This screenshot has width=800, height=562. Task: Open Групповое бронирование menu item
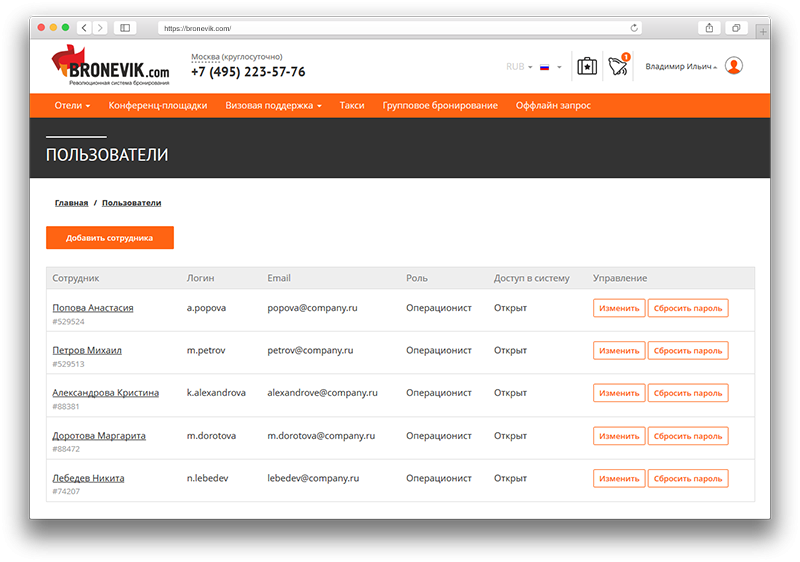440,106
